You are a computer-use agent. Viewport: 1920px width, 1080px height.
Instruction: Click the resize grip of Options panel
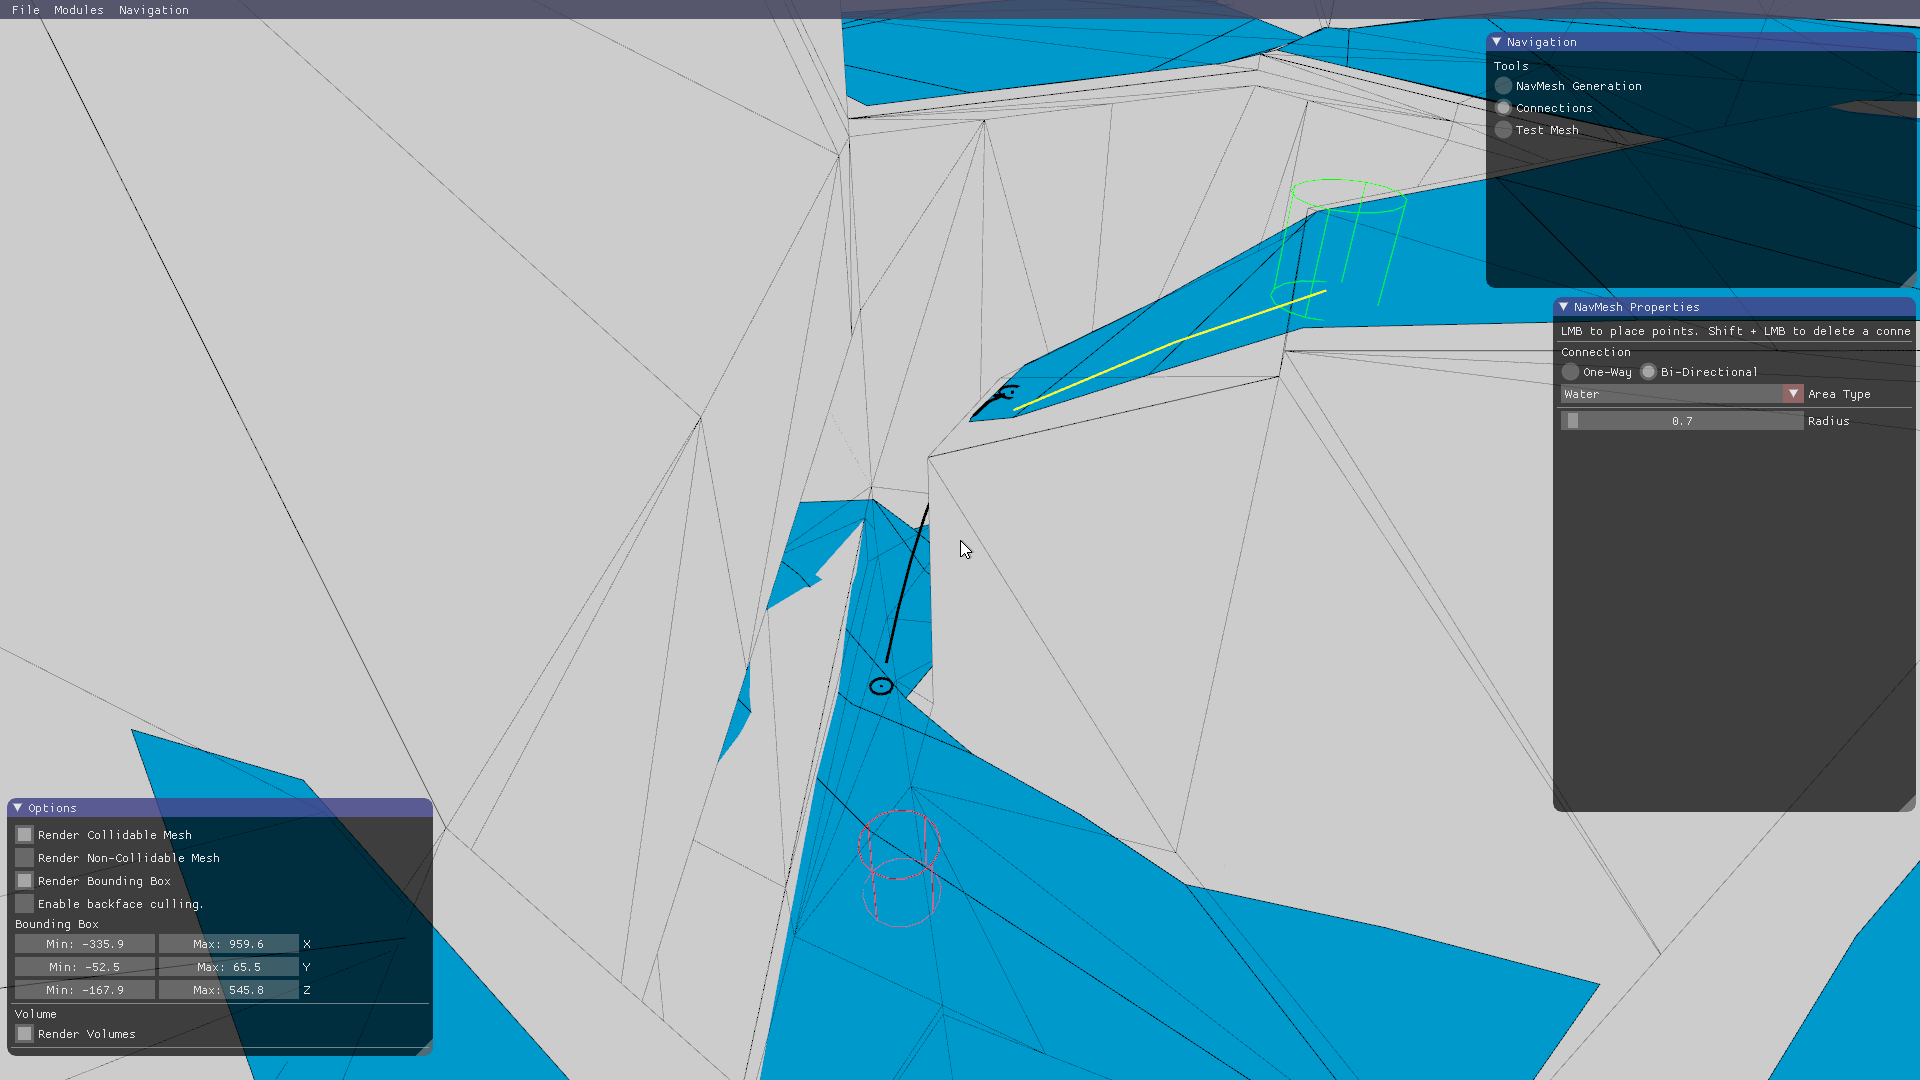425,1048
